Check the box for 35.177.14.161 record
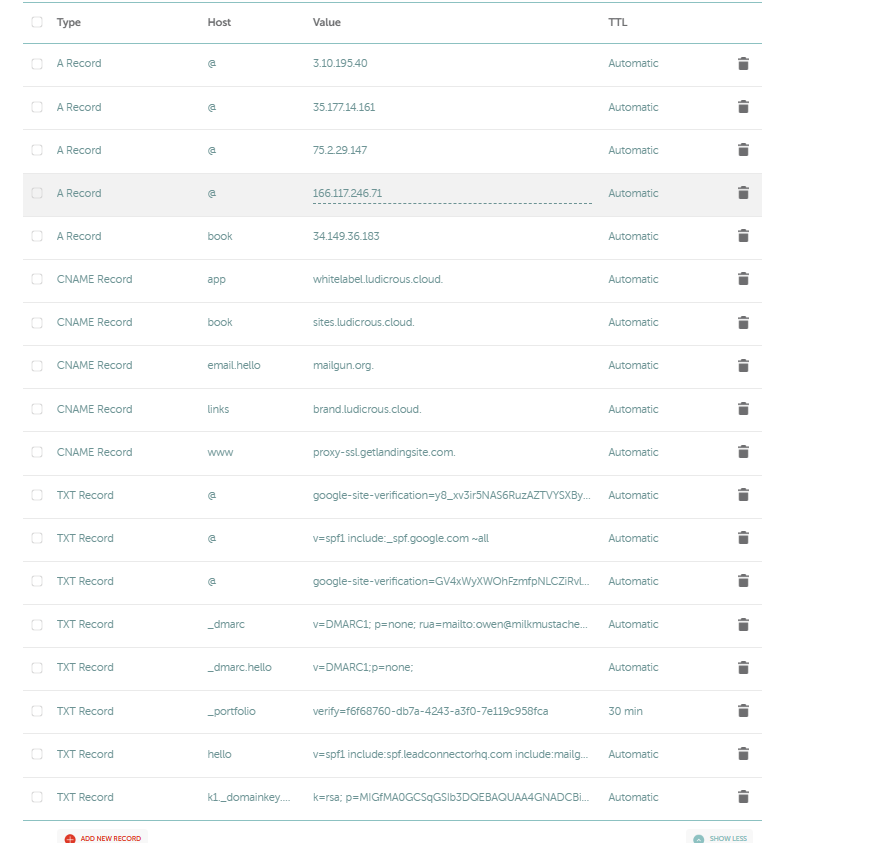883x843 pixels. point(37,107)
